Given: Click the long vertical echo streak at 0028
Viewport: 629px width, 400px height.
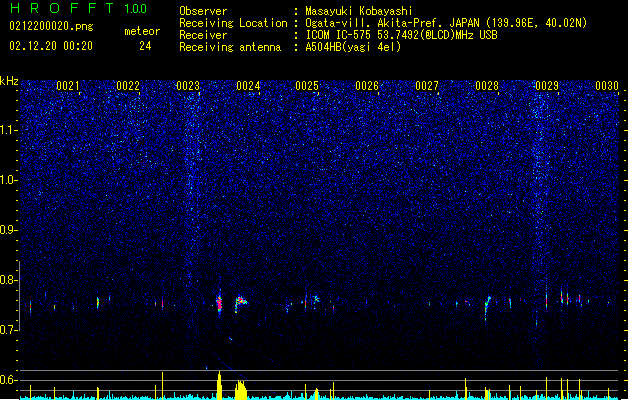Looking at the screenshot, I should click(x=487, y=307).
